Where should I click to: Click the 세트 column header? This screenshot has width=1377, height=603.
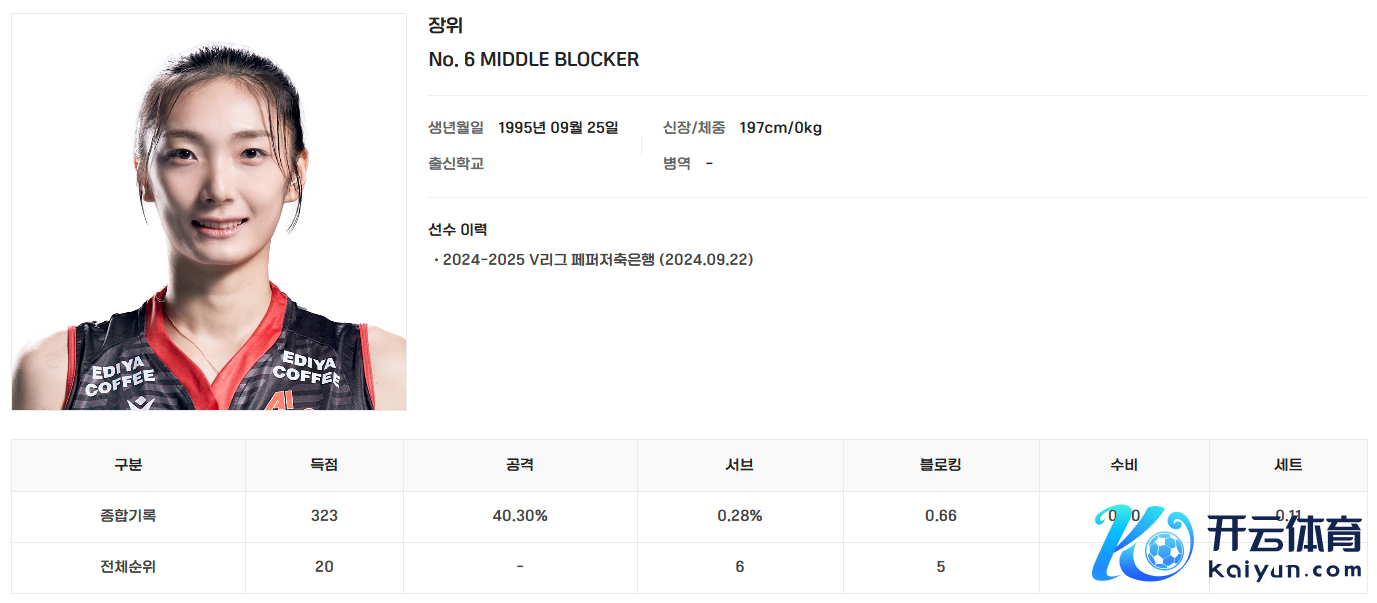point(1288,465)
